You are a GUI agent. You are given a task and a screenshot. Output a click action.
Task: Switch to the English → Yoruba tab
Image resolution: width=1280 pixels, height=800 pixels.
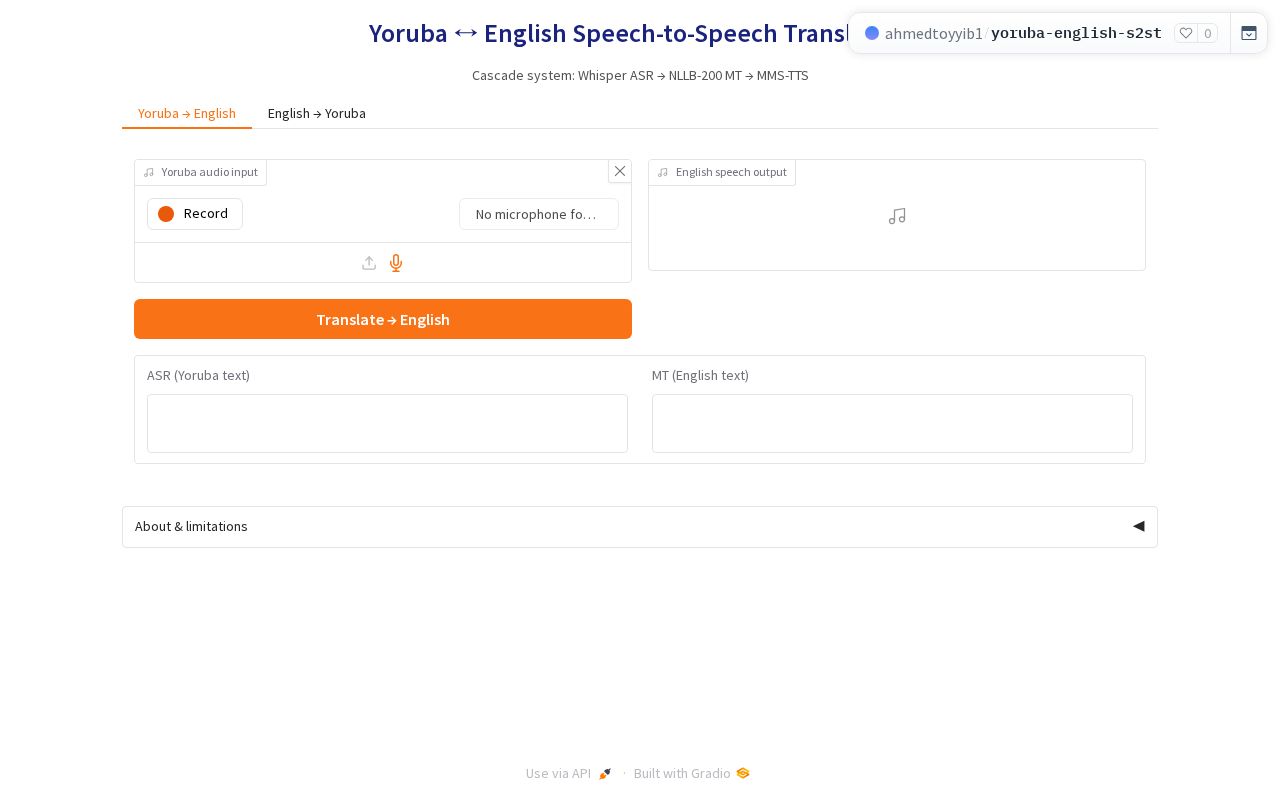click(x=317, y=113)
